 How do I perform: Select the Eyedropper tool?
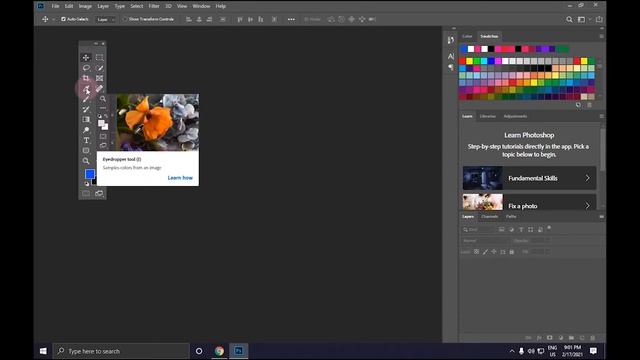tap(86, 89)
